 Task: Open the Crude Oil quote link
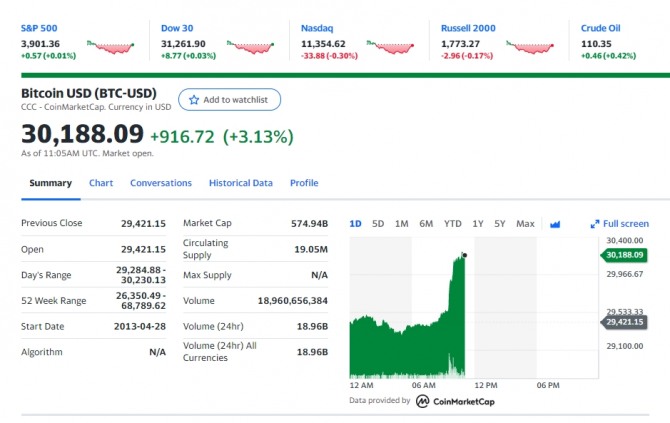[600, 28]
